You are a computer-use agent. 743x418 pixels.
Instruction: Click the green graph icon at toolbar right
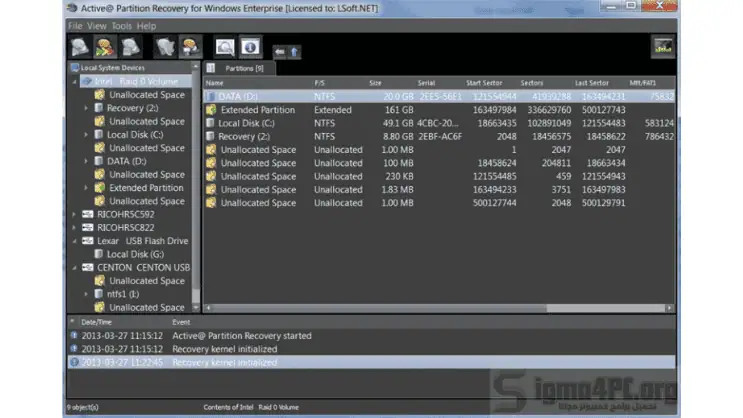point(662,46)
